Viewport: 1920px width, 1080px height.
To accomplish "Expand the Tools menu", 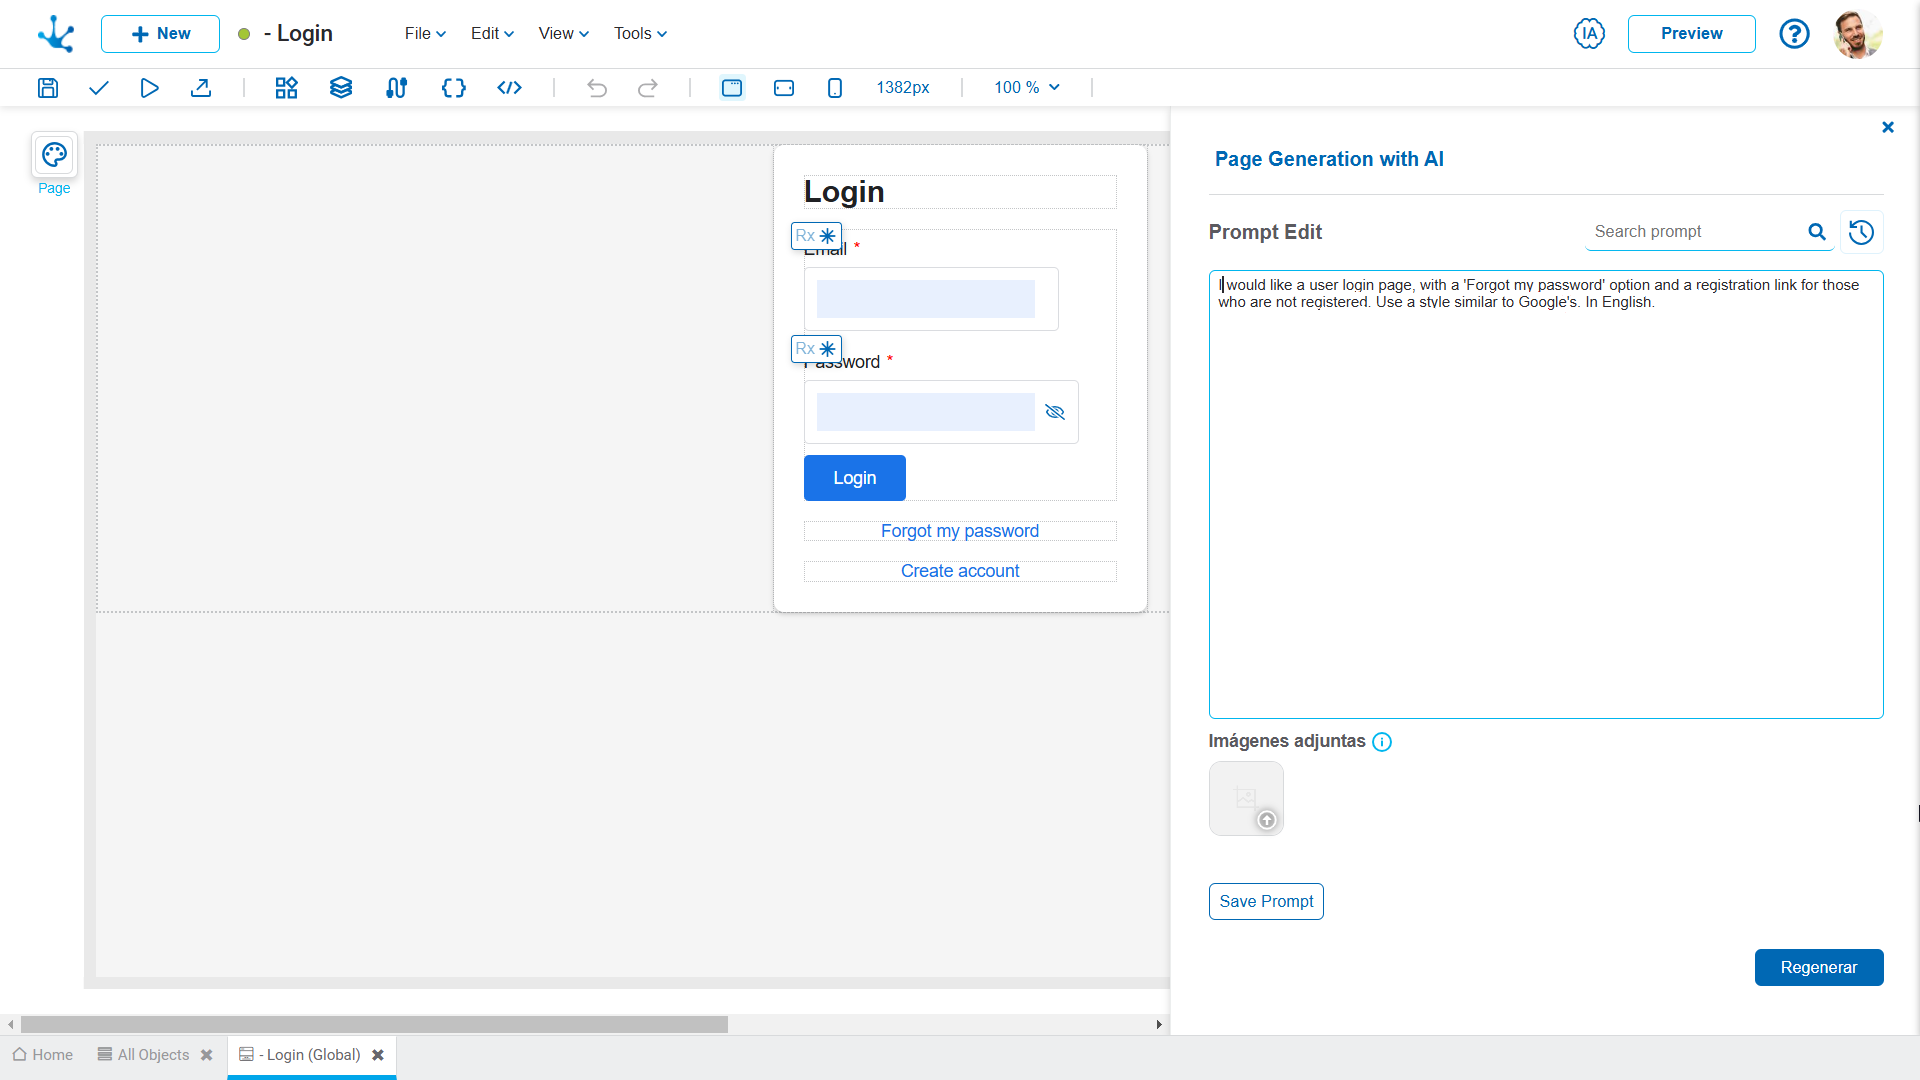I will pos(636,33).
